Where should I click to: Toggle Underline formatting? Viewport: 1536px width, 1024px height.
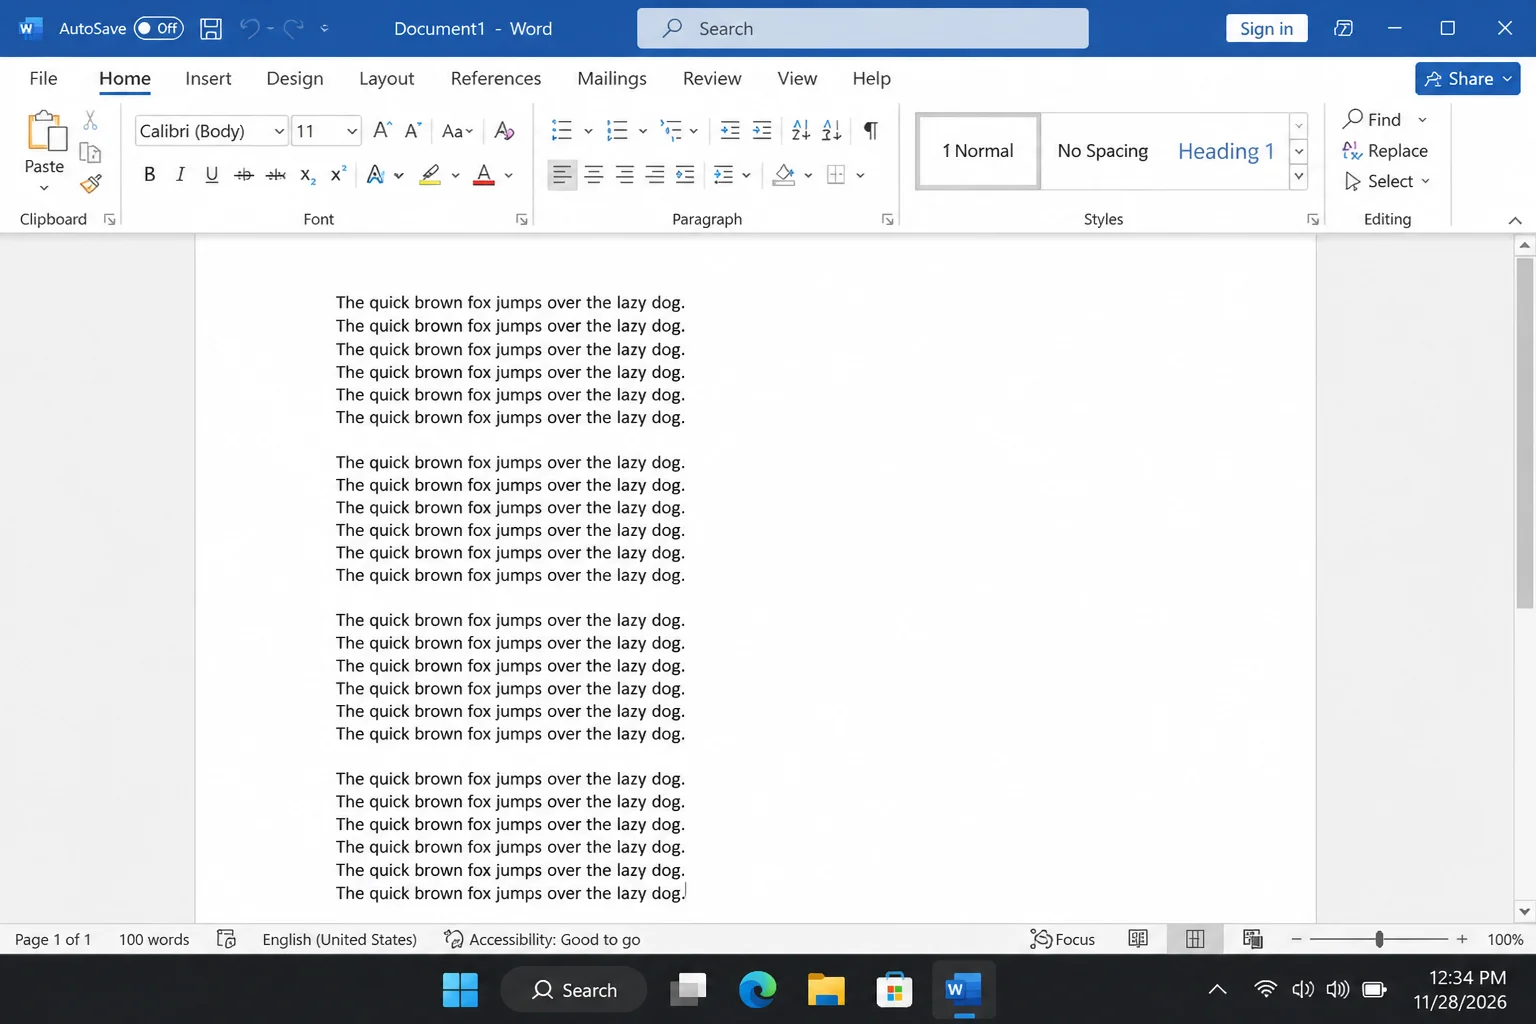coord(212,175)
